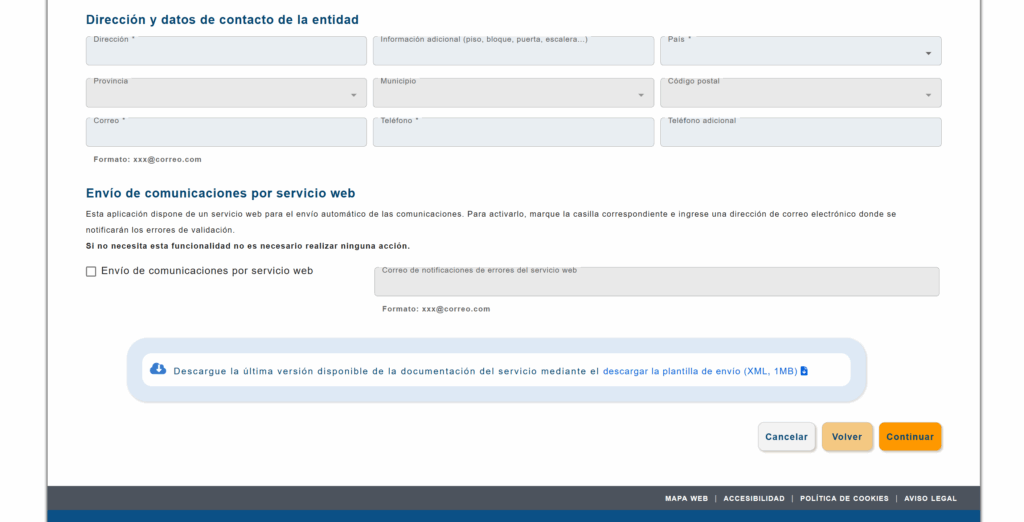Click the cloud download icon
Screen dimensions: 1024x522
pyautogui.click(x=158, y=369)
